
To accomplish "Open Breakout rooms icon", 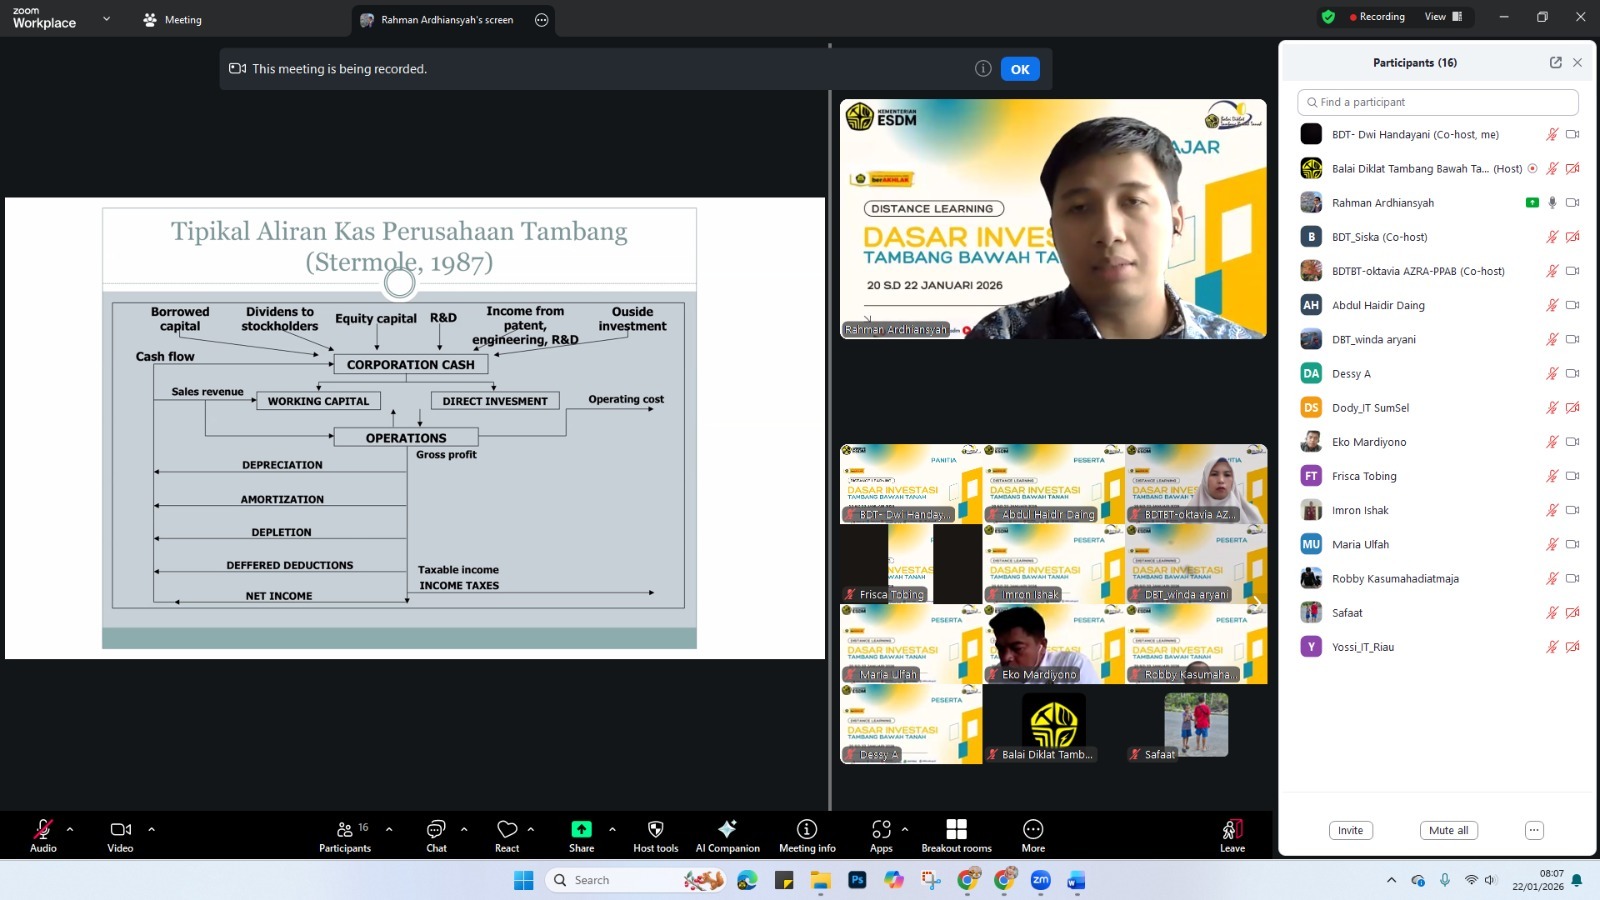I will click(x=956, y=830).
